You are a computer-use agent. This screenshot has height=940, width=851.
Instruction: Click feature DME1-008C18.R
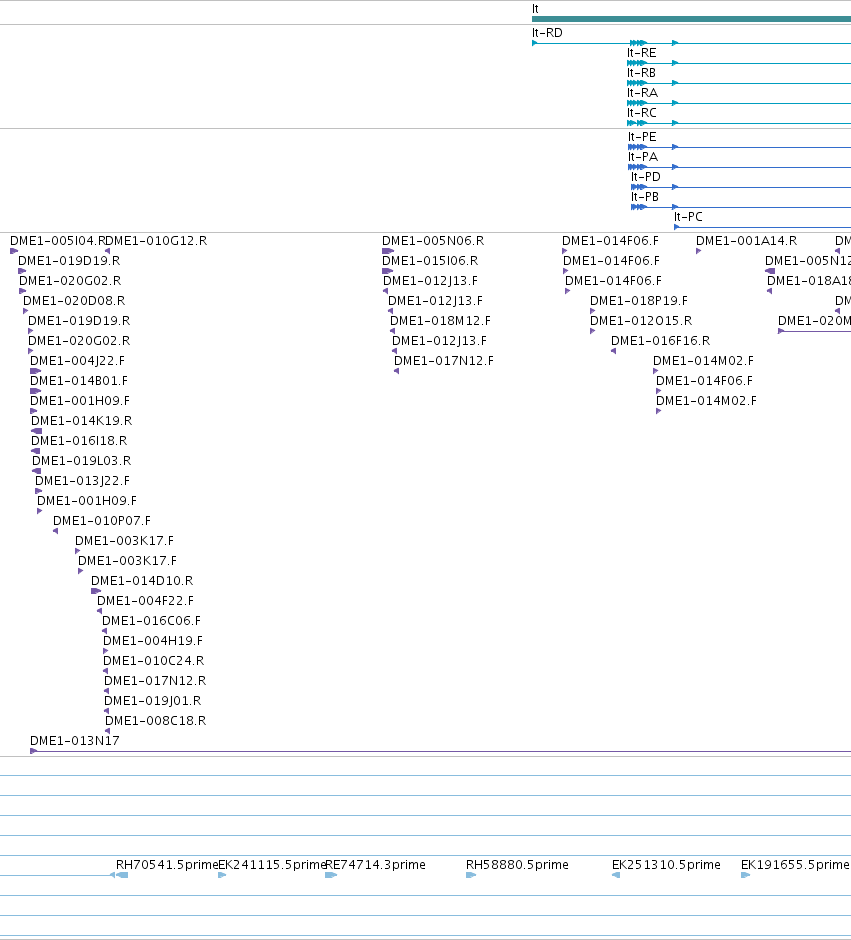pyautogui.click(x=156, y=721)
